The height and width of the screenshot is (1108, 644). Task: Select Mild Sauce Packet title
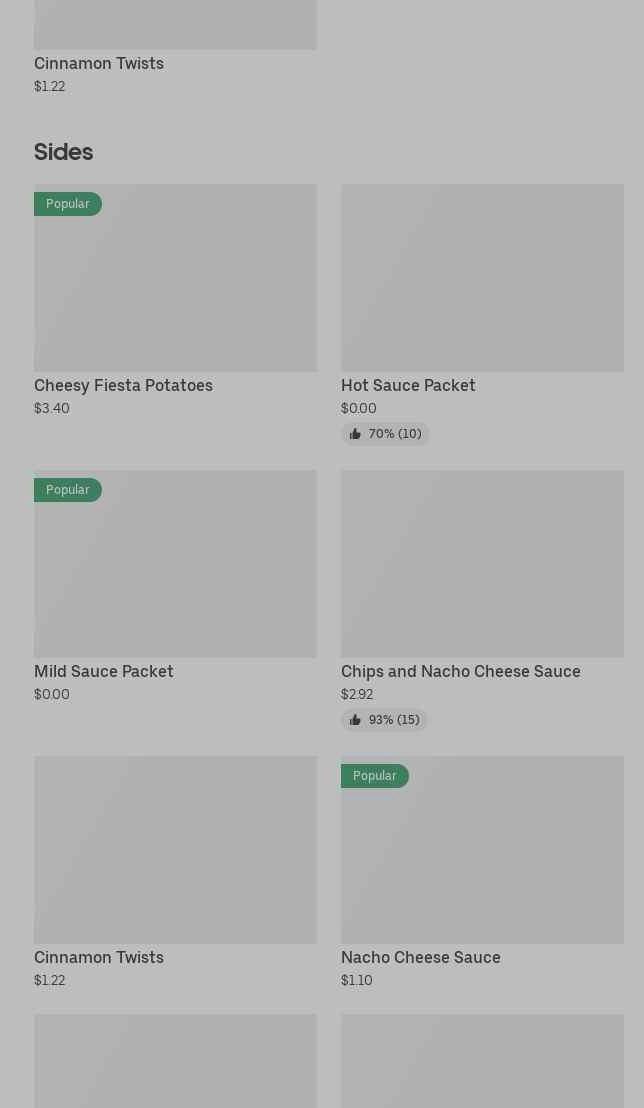(104, 672)
